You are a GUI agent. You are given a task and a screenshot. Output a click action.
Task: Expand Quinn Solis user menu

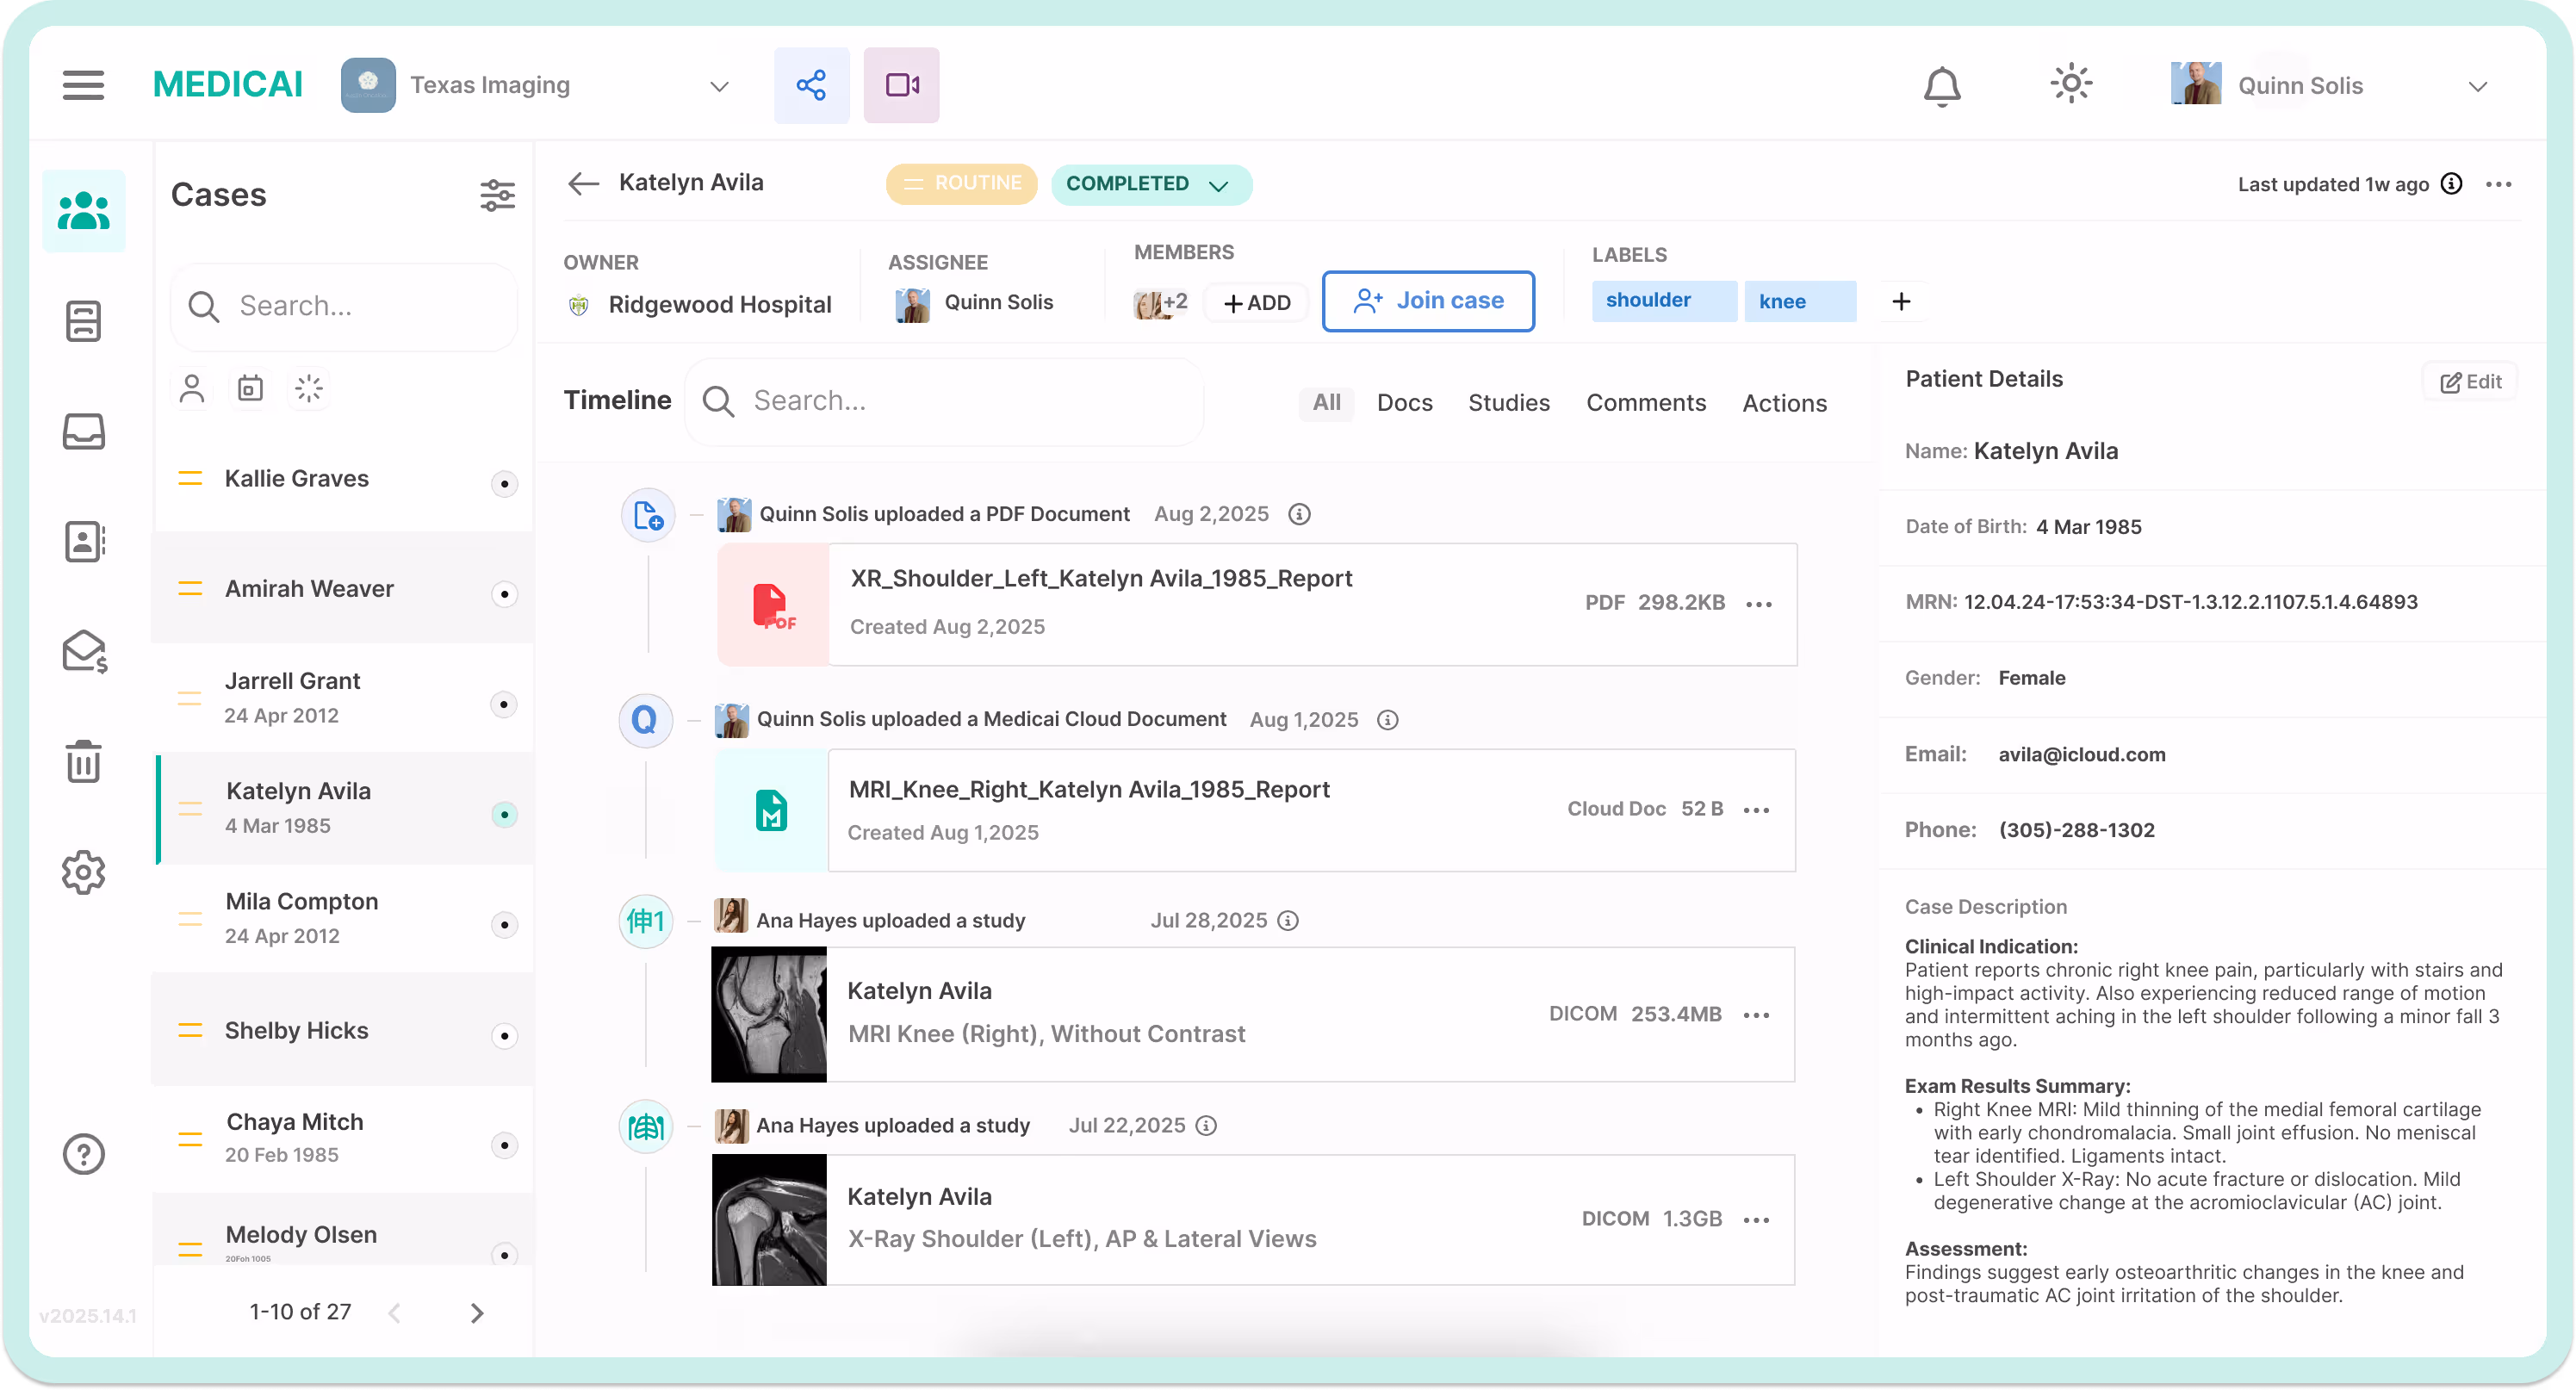point(2477,86)
